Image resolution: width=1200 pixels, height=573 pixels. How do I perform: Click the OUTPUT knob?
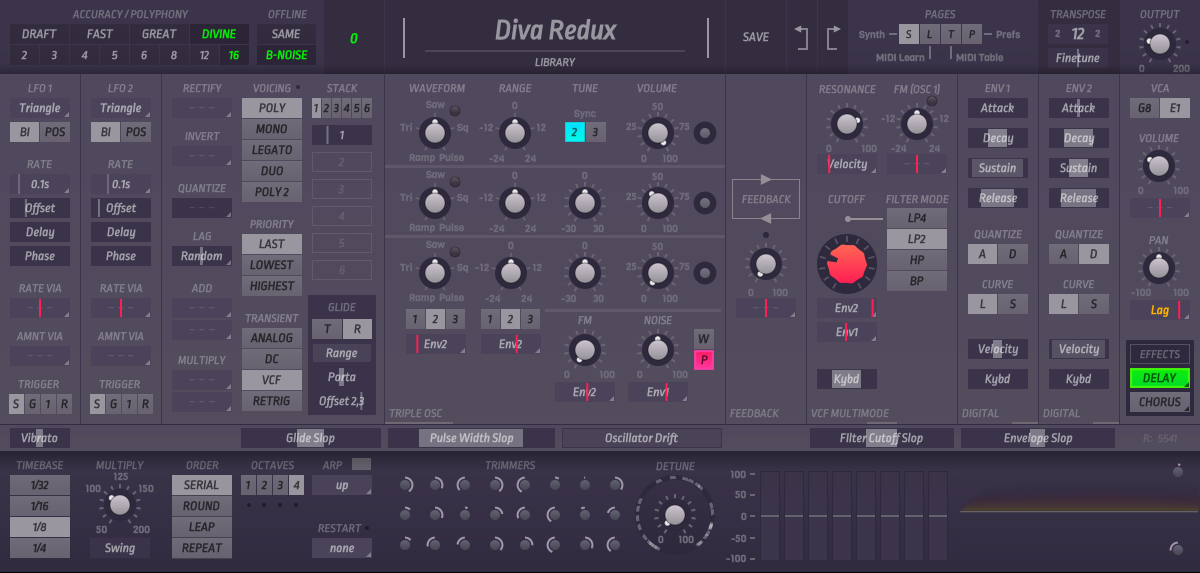coord(1158,43)
